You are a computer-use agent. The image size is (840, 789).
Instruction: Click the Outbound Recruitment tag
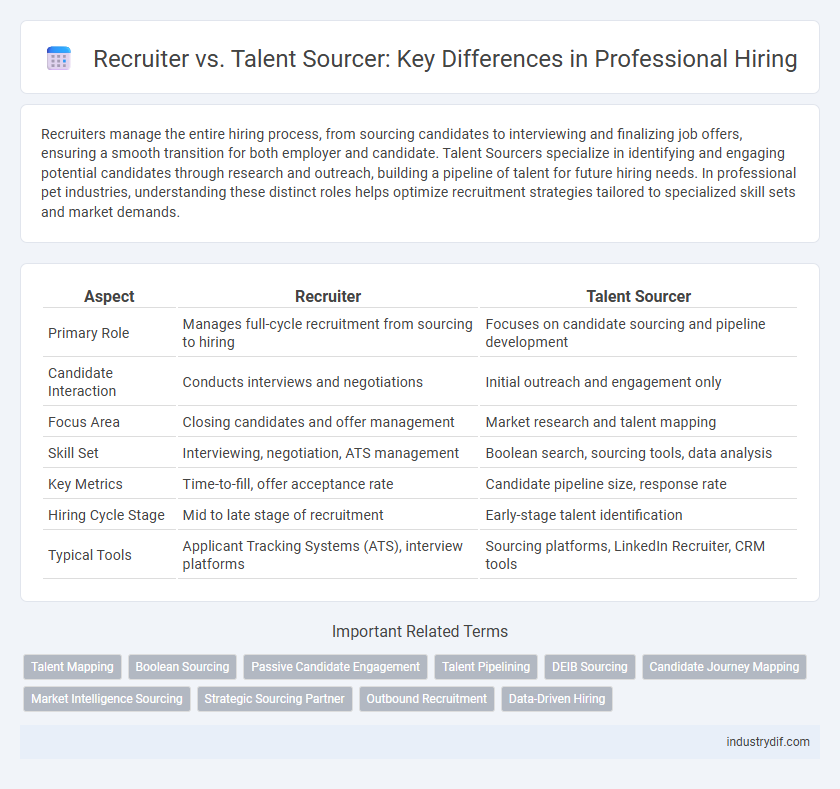click(426, 699)
